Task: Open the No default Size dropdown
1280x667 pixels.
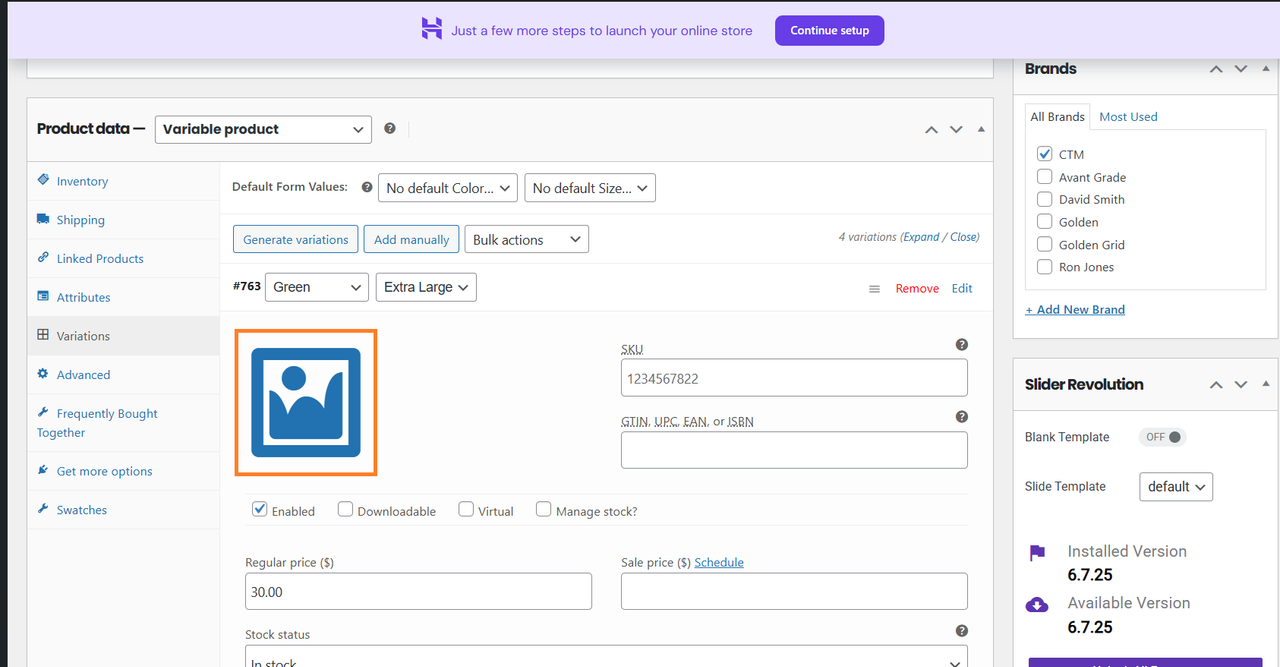Action: pos(589,187)
